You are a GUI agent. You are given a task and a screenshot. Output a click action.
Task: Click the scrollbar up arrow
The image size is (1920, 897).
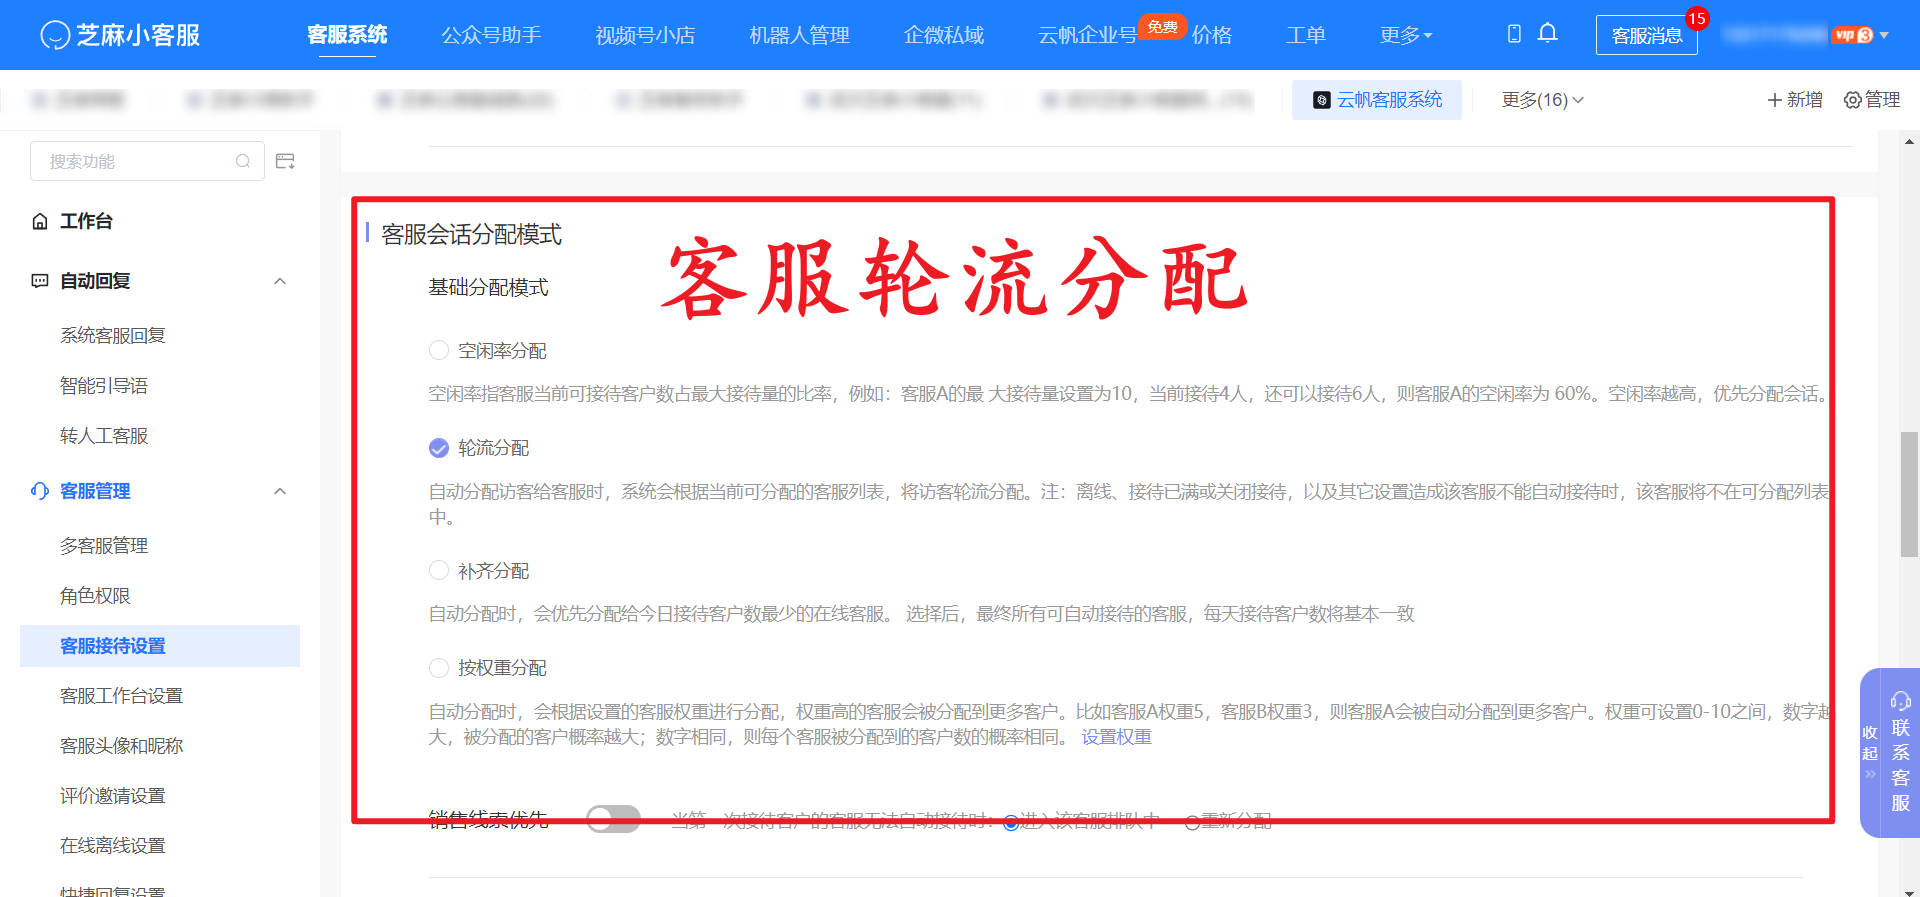[x=1909, y=142]
